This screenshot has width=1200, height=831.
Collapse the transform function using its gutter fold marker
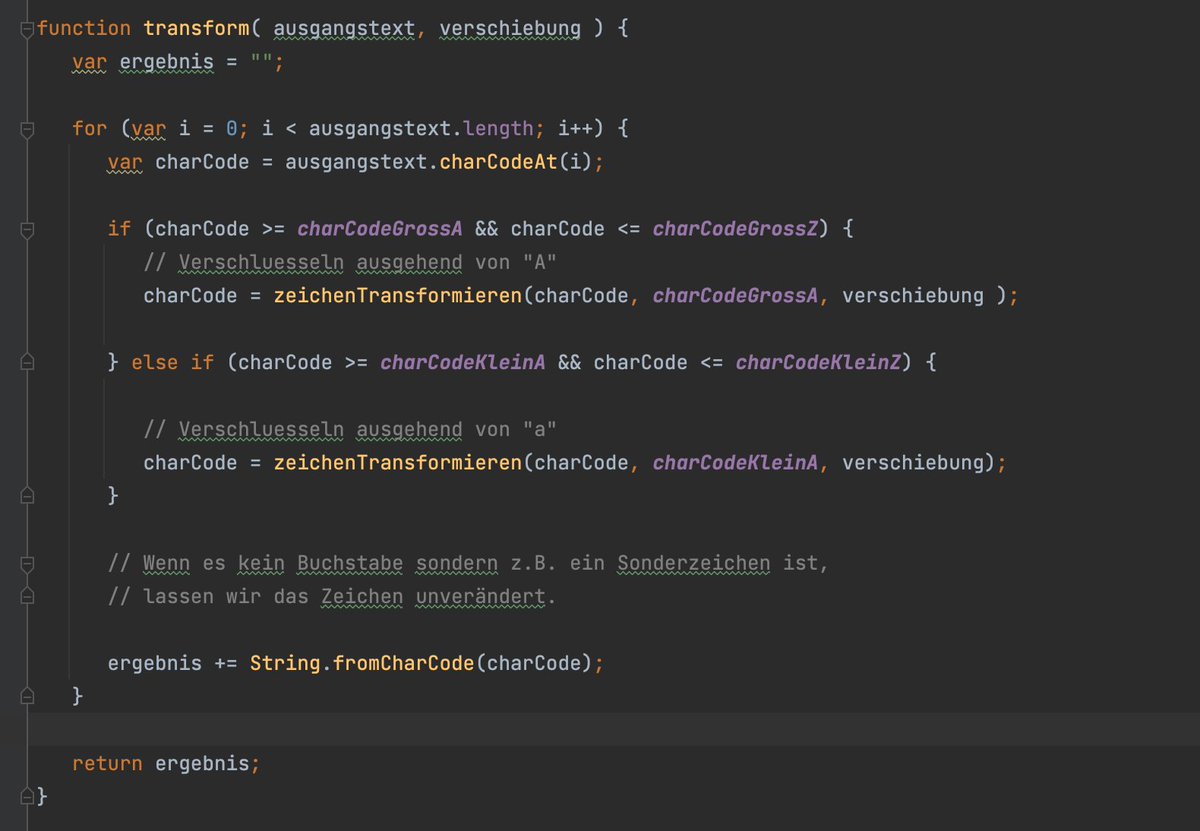tap(28, 29)
